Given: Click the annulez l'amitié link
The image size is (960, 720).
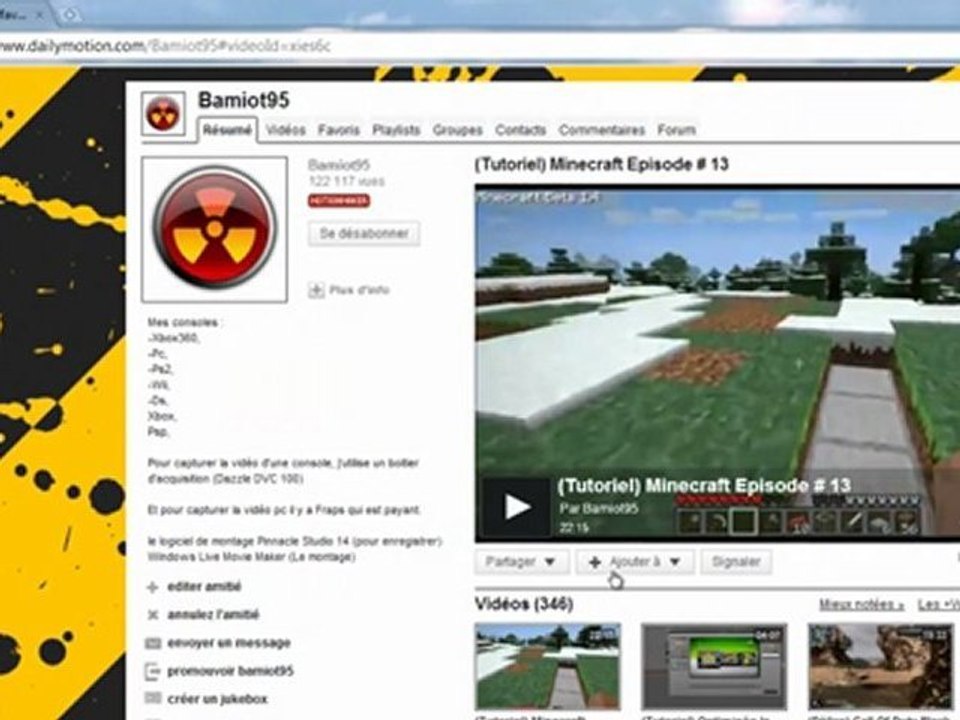Looking at the screenshot, I should coord(213,615).
